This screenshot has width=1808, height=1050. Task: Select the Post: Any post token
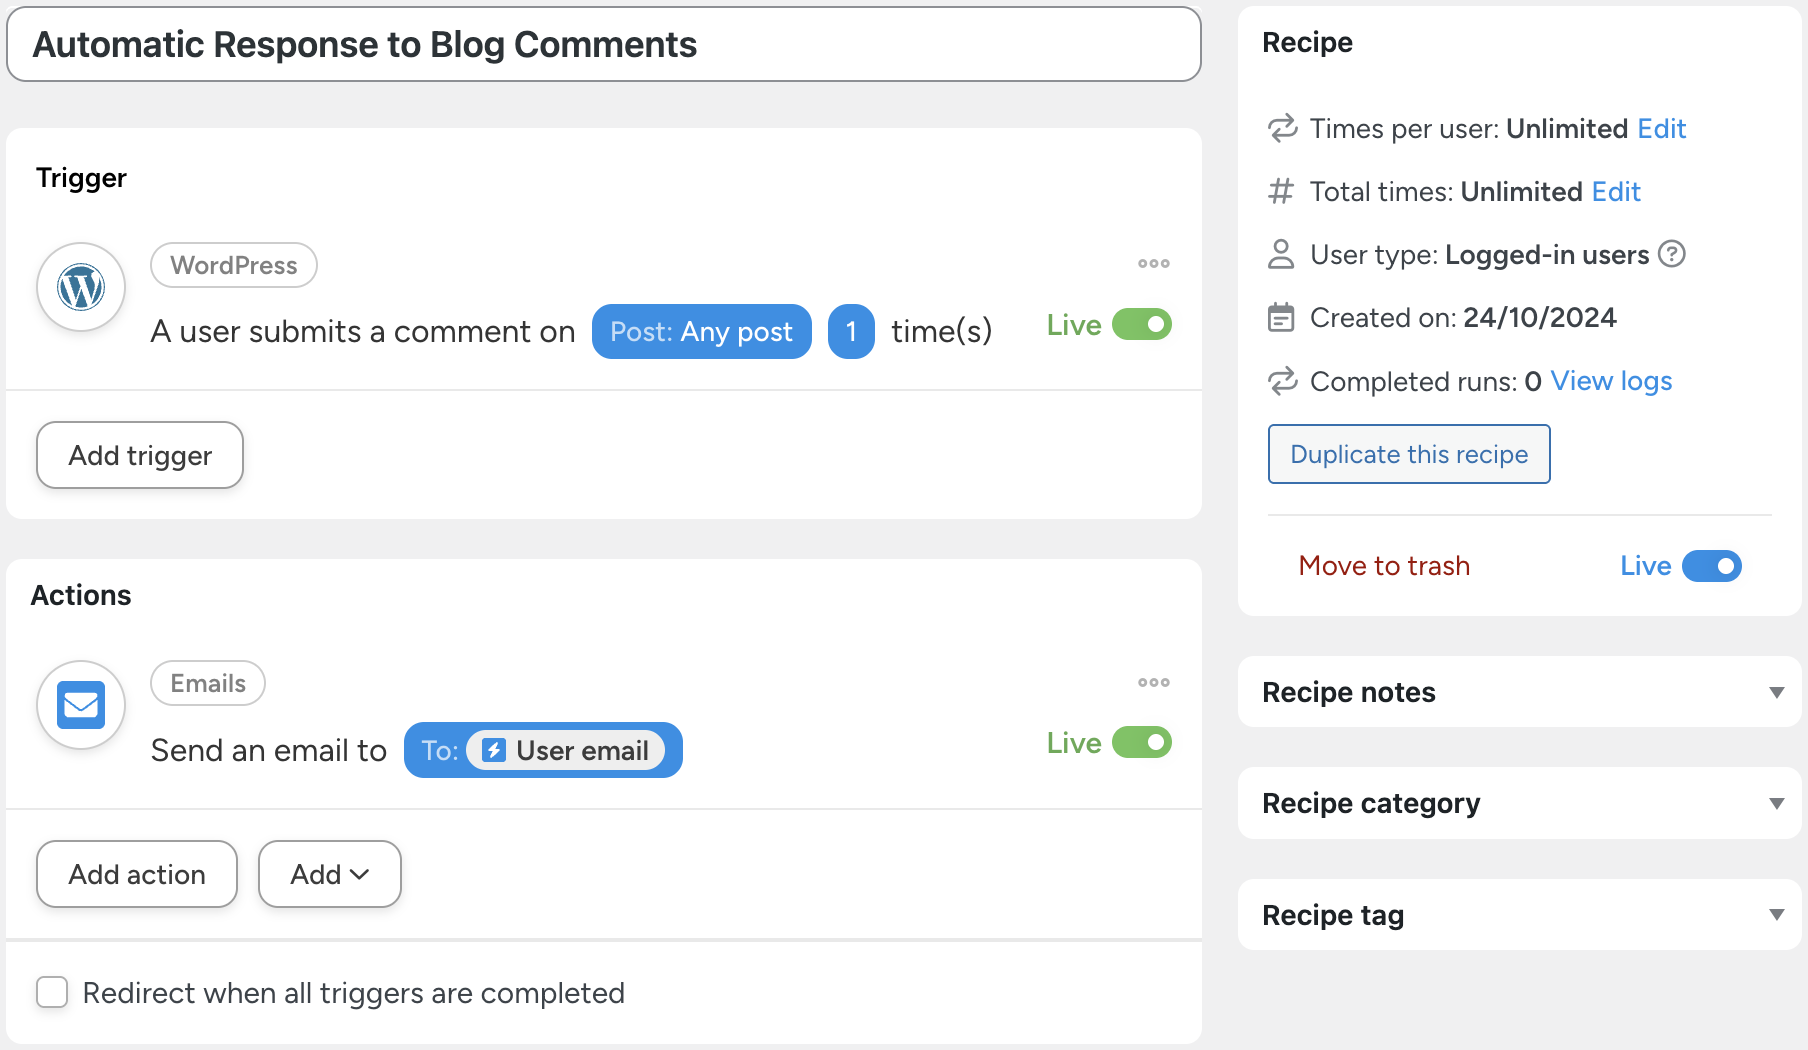tap(701, 332)
